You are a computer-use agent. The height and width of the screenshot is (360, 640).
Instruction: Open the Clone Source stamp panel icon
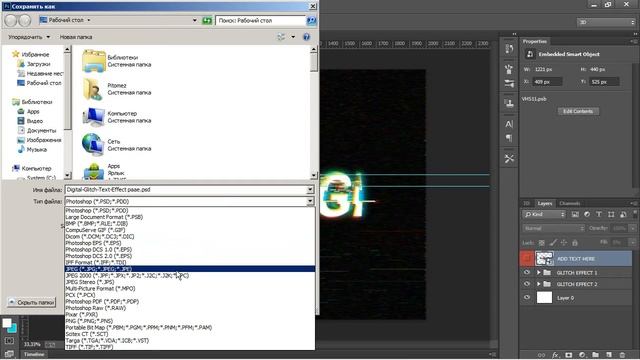[509, 103]
